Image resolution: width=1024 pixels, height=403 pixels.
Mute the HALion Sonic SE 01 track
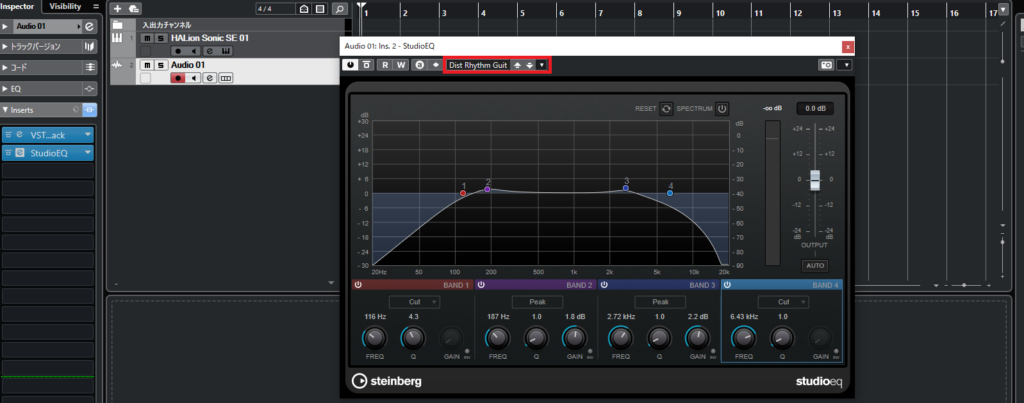(x=146, y=39)
